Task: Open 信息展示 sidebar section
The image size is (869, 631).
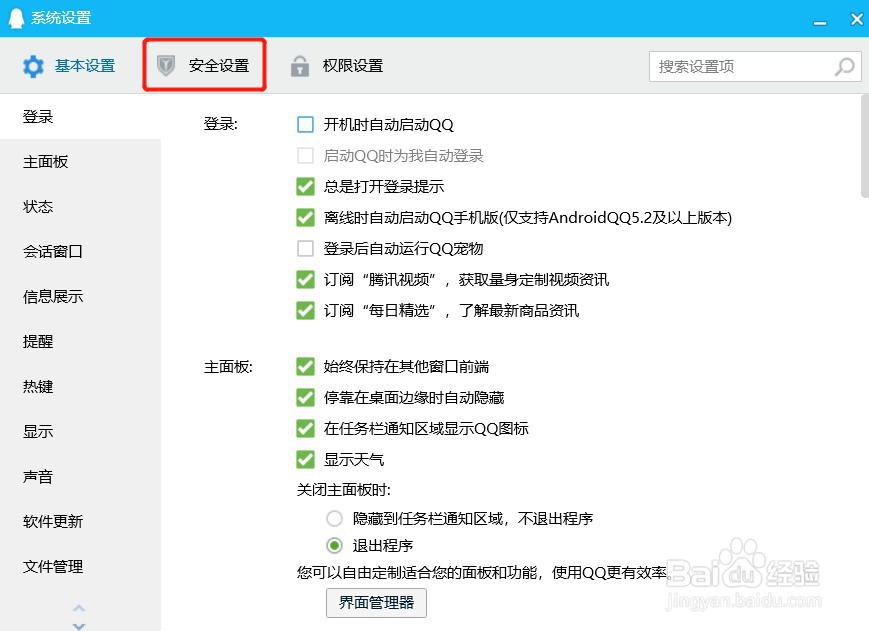Action: (x=80, y=296)
